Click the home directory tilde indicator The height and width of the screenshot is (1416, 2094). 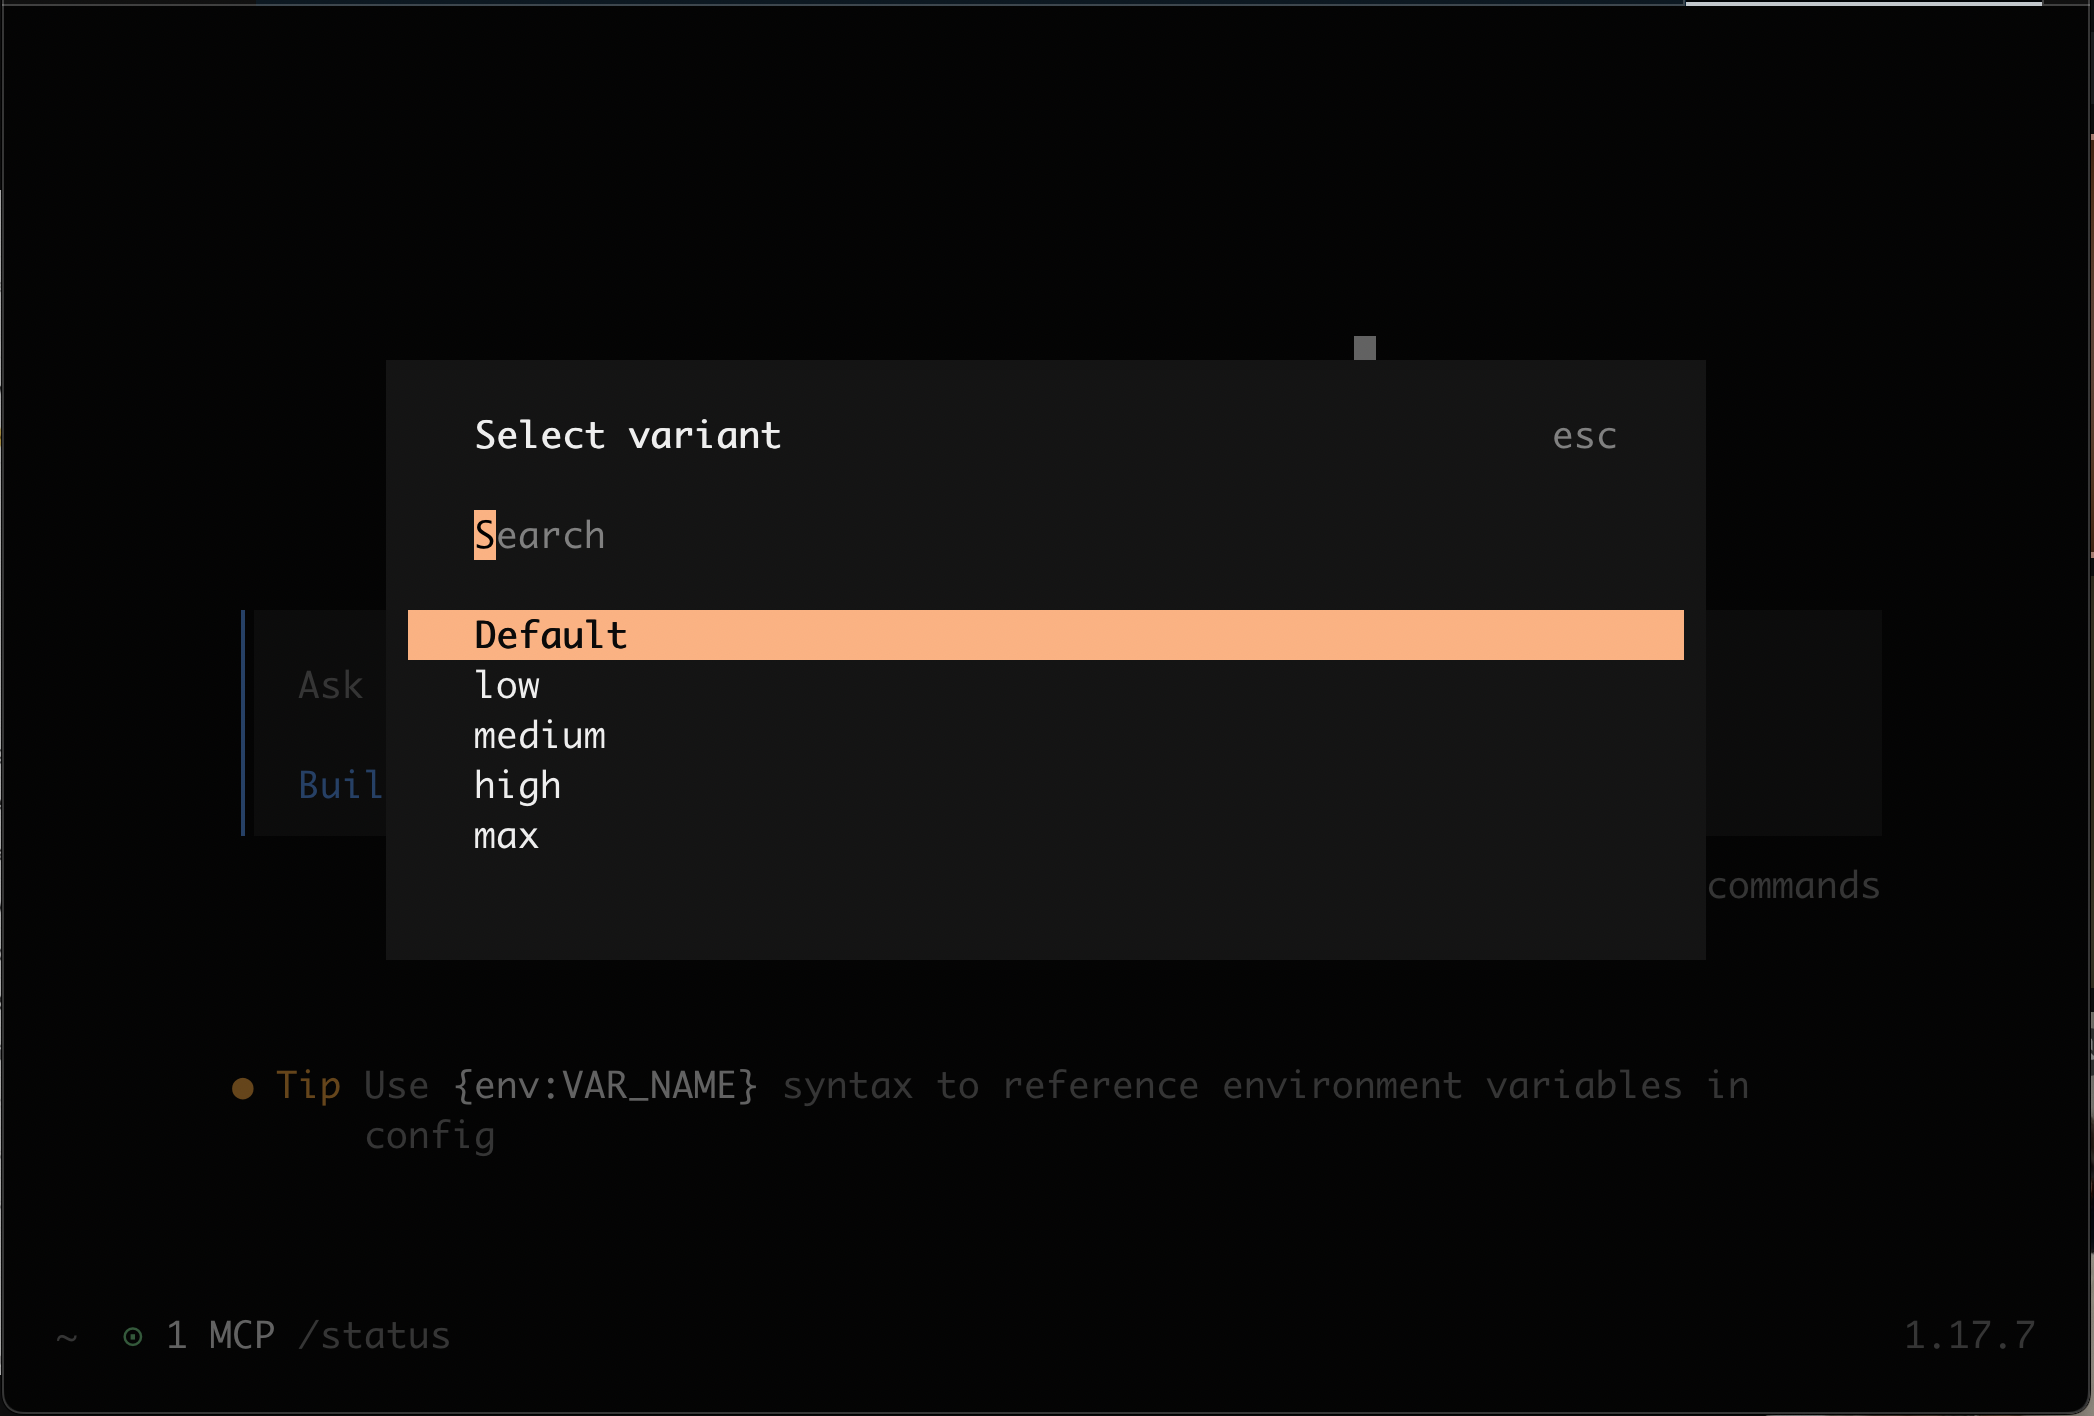point(67,1337)
